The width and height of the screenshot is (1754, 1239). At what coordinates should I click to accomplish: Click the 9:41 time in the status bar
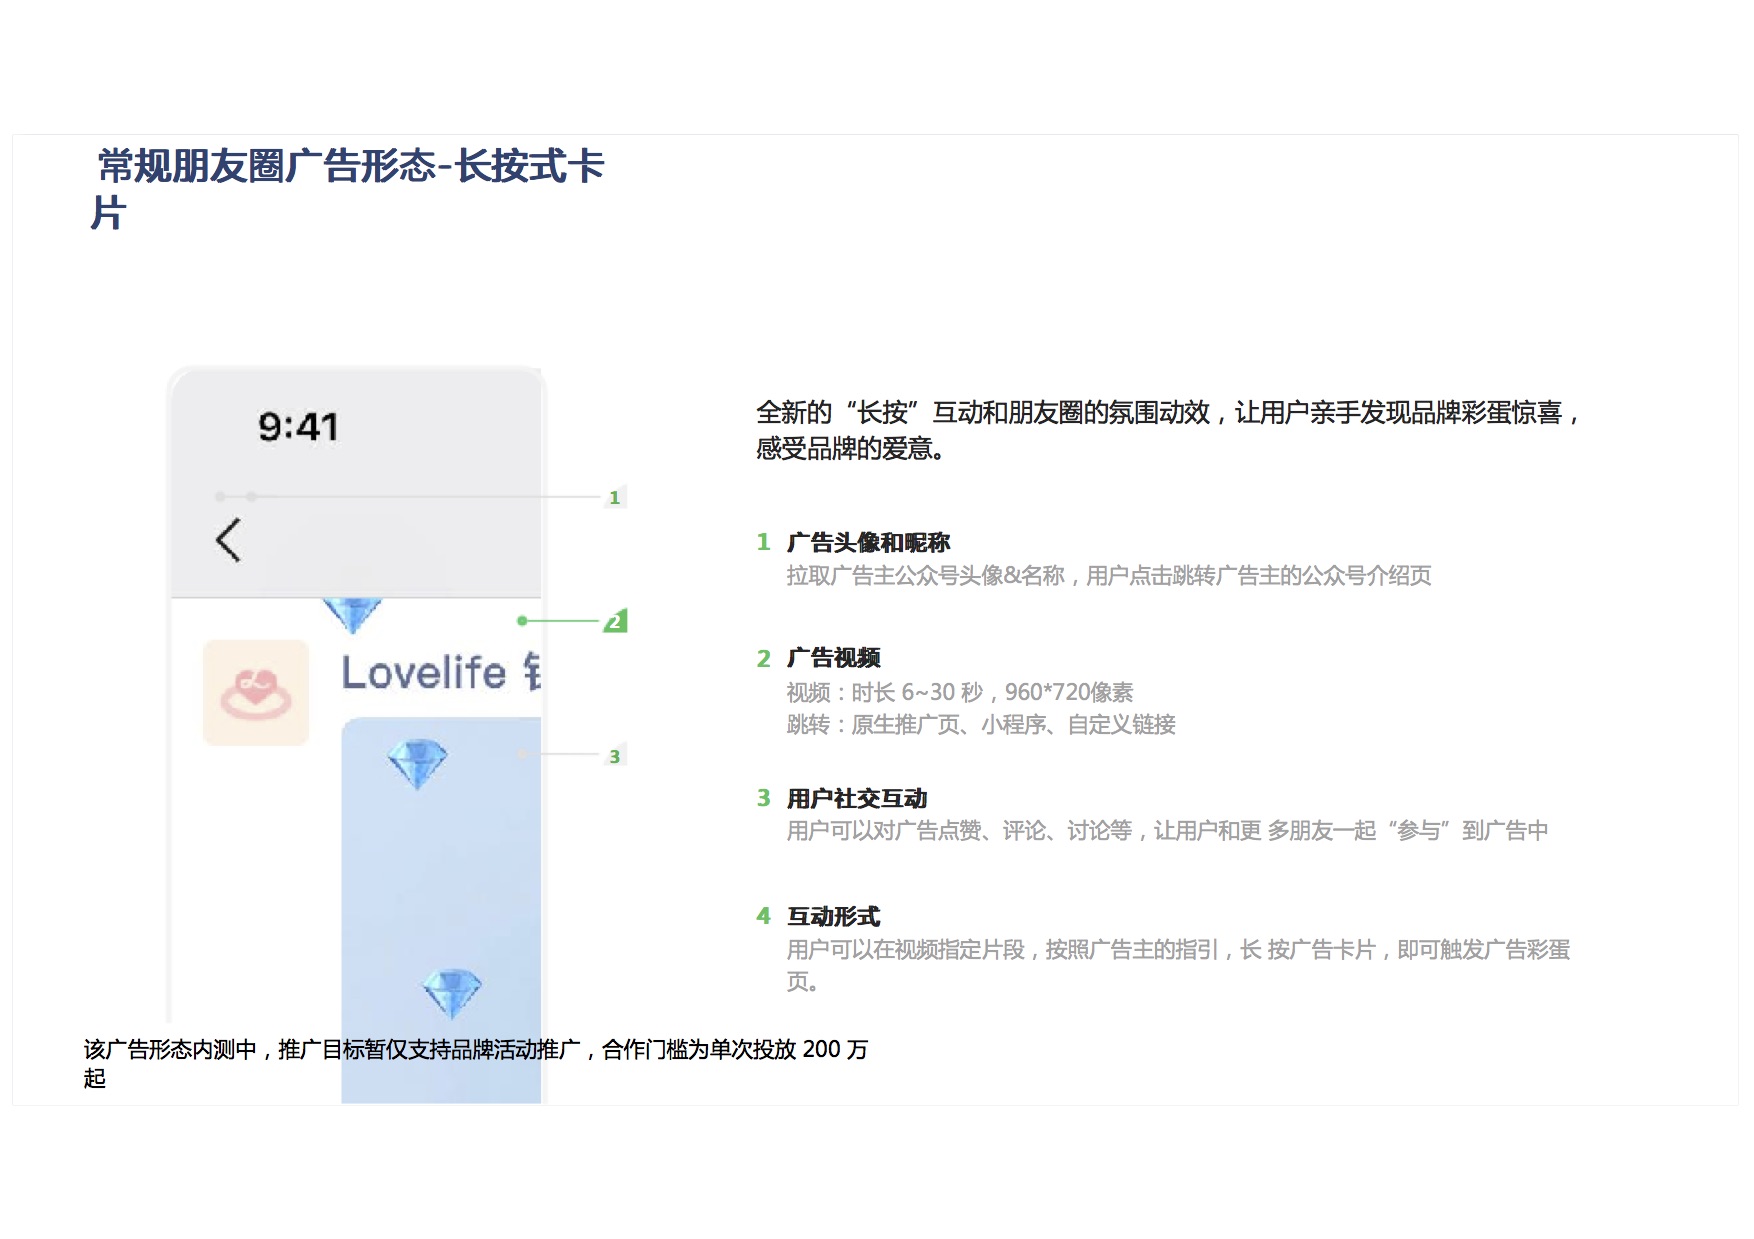[298, 427]
